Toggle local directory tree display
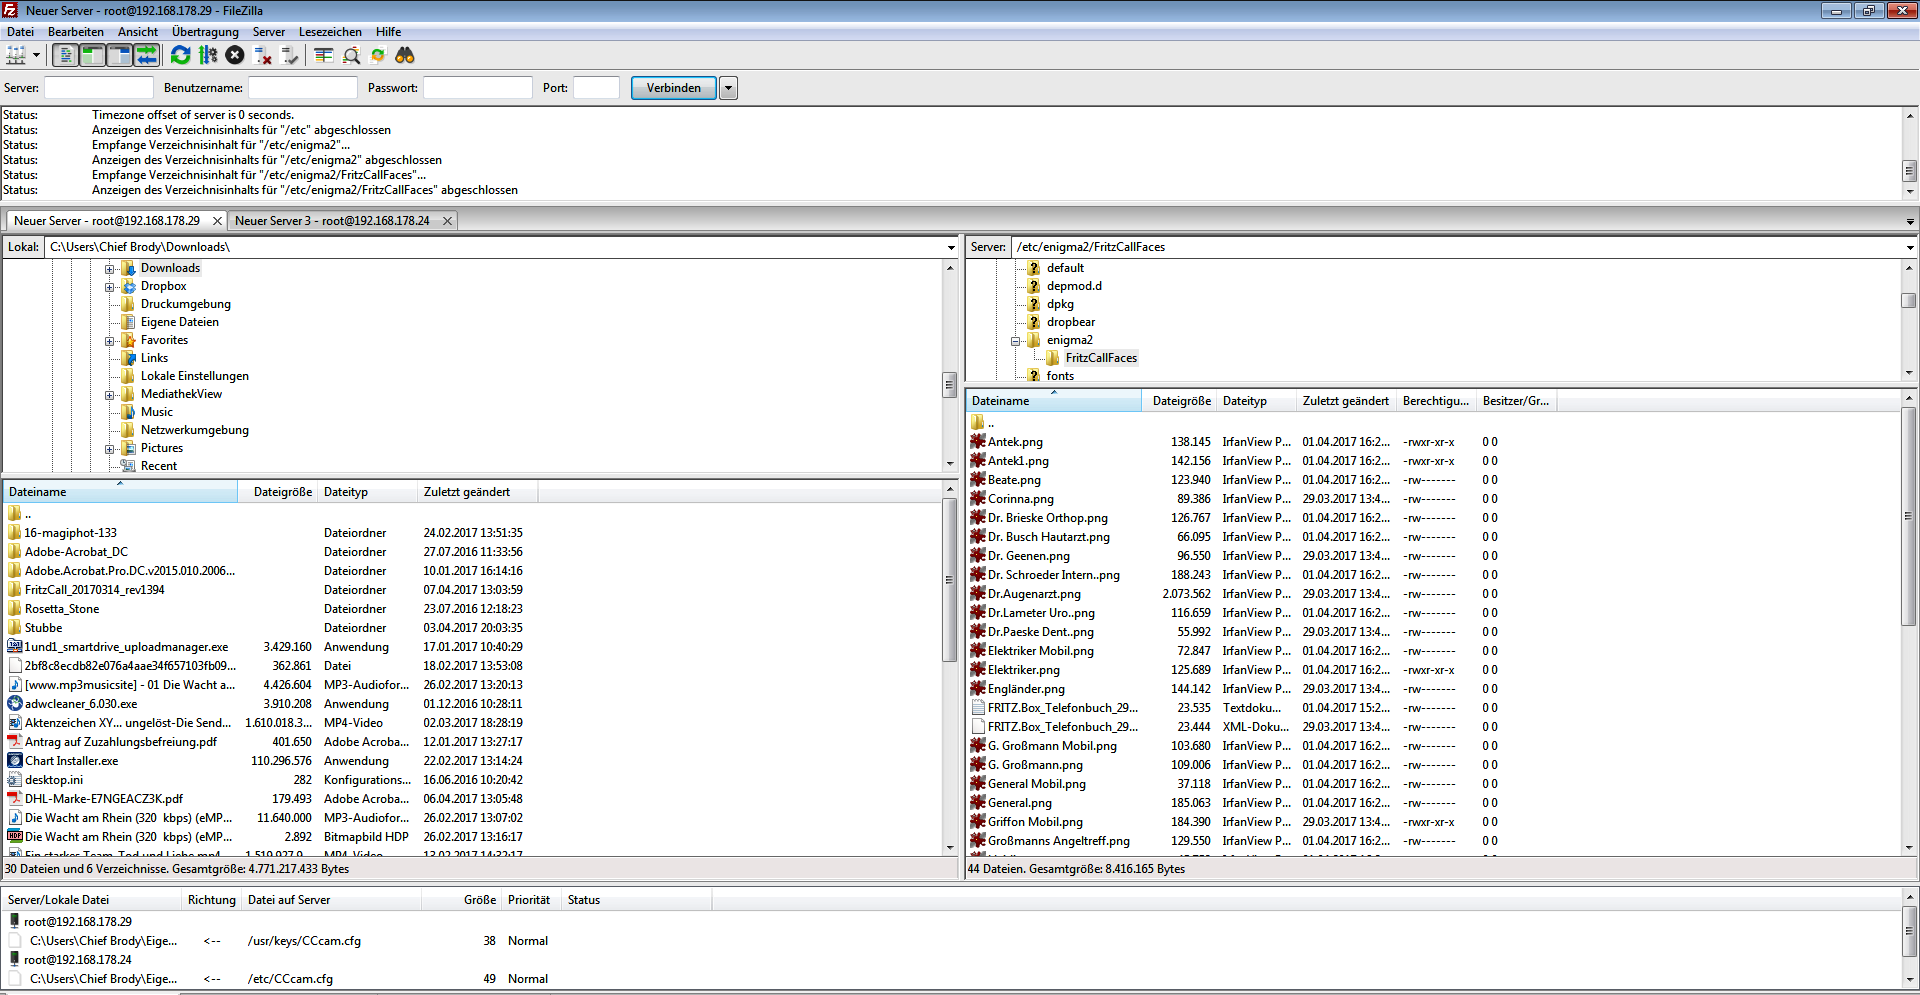1920x995 pixels. tap(92, 56)
